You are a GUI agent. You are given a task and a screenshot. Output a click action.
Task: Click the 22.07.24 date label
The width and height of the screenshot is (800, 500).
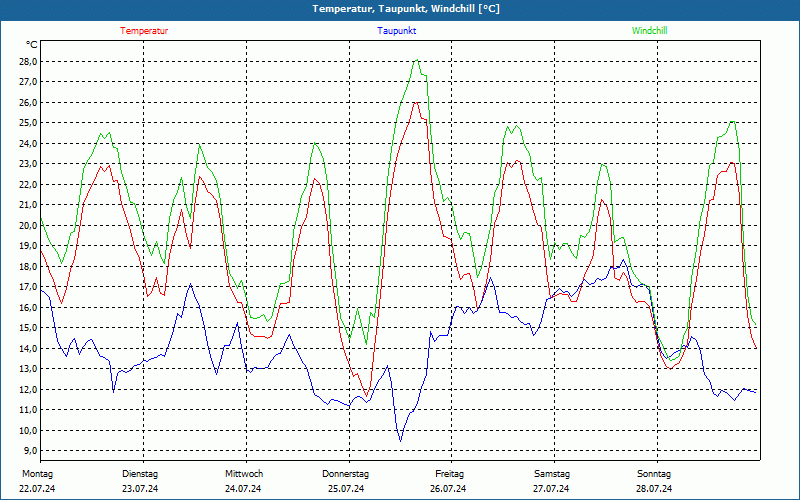pos(37,489)
